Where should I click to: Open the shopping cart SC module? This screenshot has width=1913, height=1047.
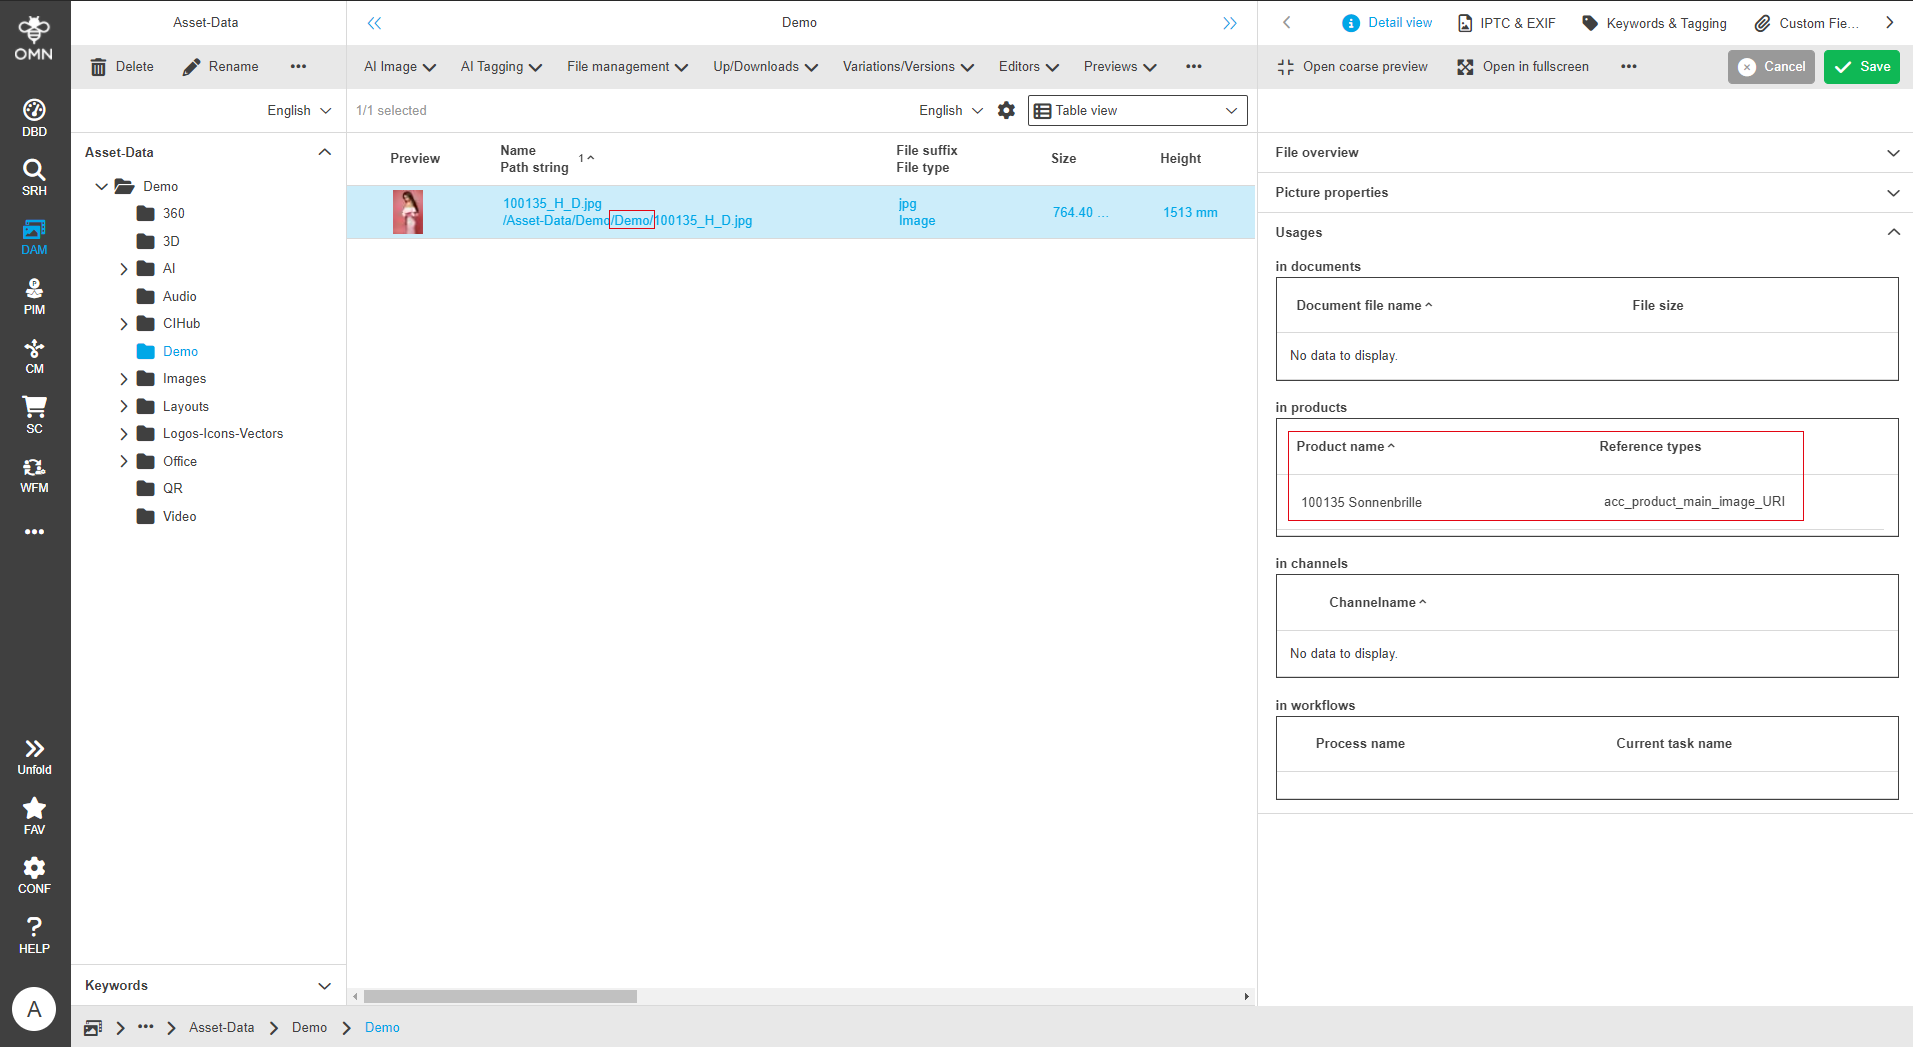tap(34, 415)
